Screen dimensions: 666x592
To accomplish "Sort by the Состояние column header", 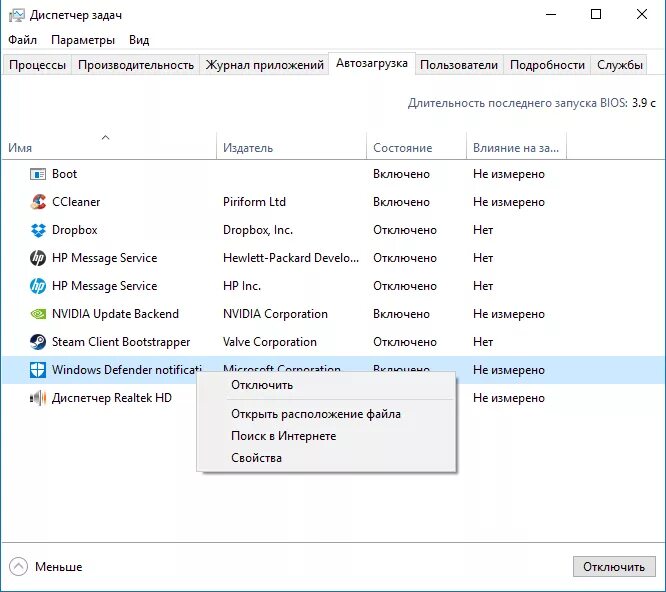I will (x=416, y=145).
